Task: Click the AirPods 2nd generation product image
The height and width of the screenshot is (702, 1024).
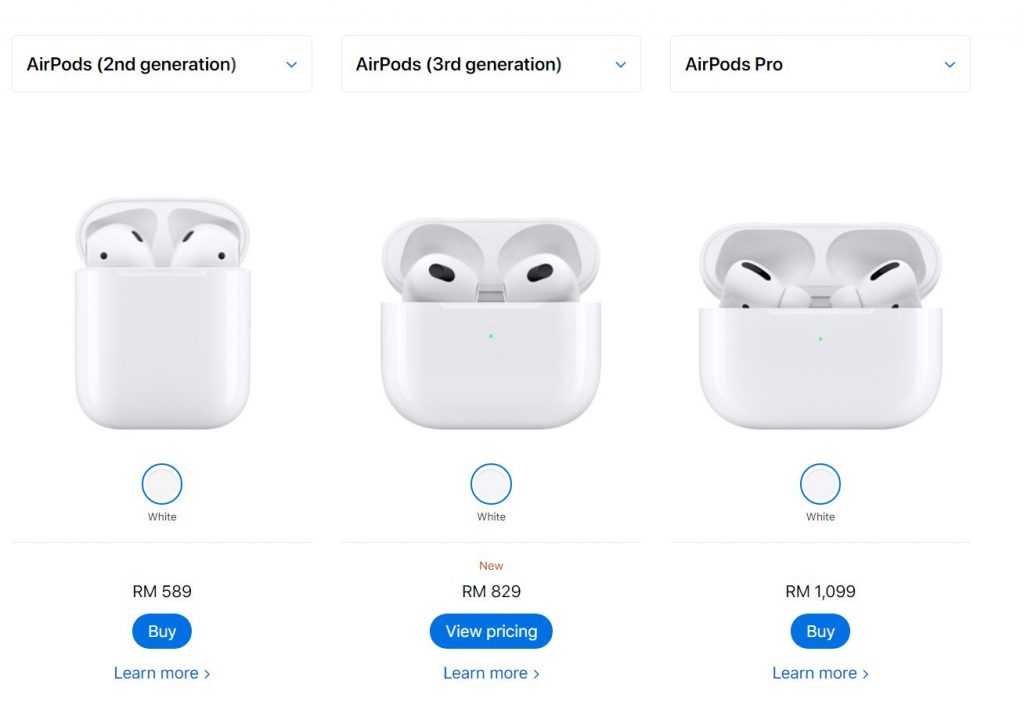Action: pyautogui.click(x=163, y=313)
